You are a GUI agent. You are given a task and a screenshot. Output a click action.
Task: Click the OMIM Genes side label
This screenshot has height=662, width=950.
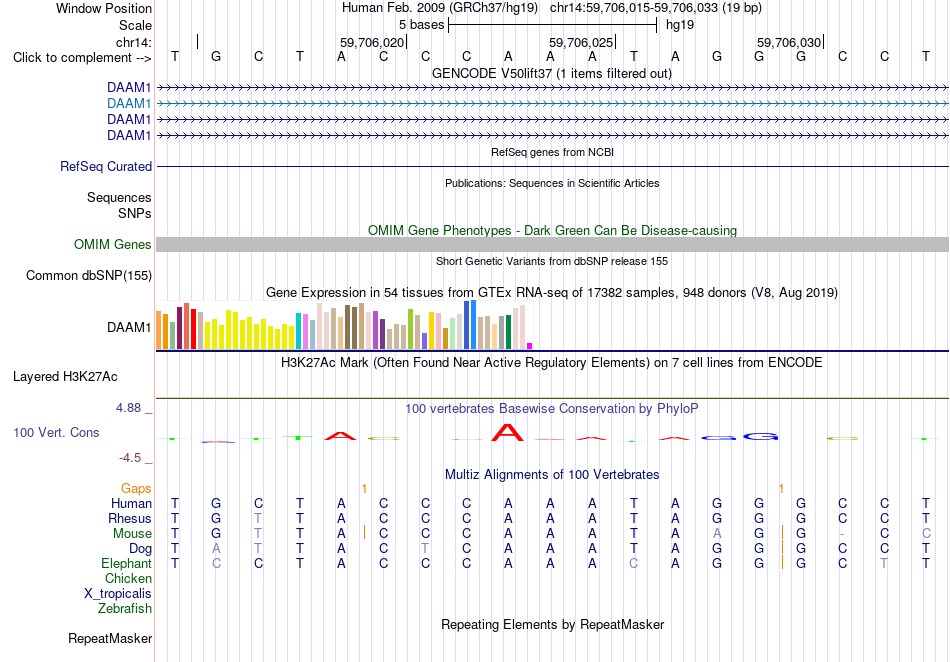[x=112, y=245]
